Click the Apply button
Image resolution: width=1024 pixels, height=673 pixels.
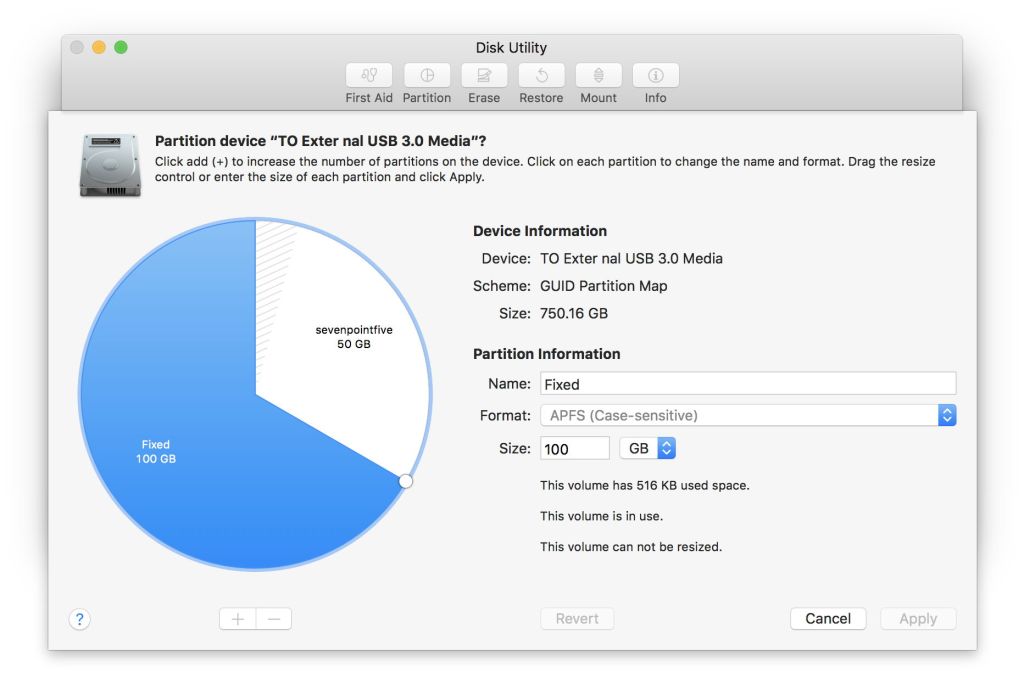(917, 619)
